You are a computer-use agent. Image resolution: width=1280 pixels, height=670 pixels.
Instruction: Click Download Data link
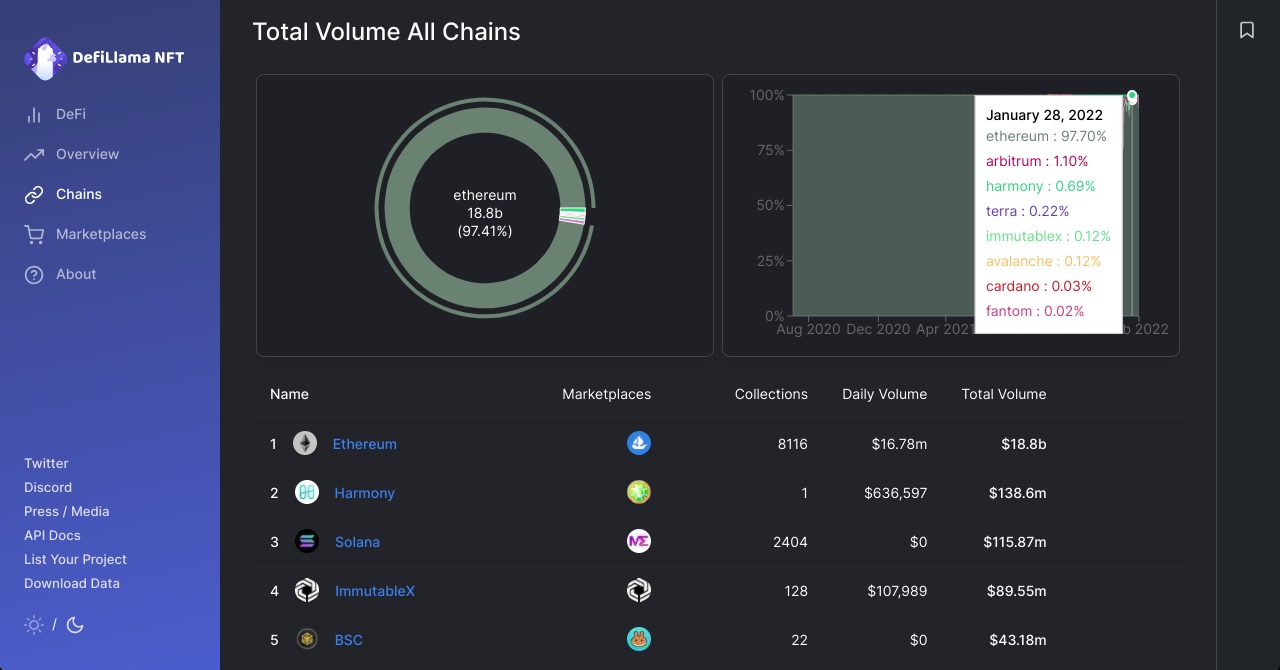click(x=72, y=583)
